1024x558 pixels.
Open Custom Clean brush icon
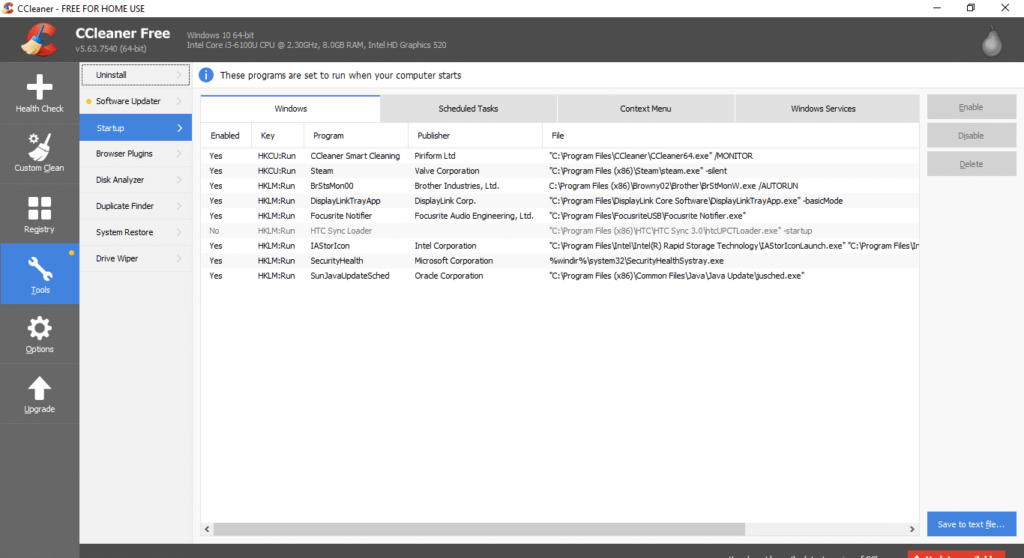(39, 146)
